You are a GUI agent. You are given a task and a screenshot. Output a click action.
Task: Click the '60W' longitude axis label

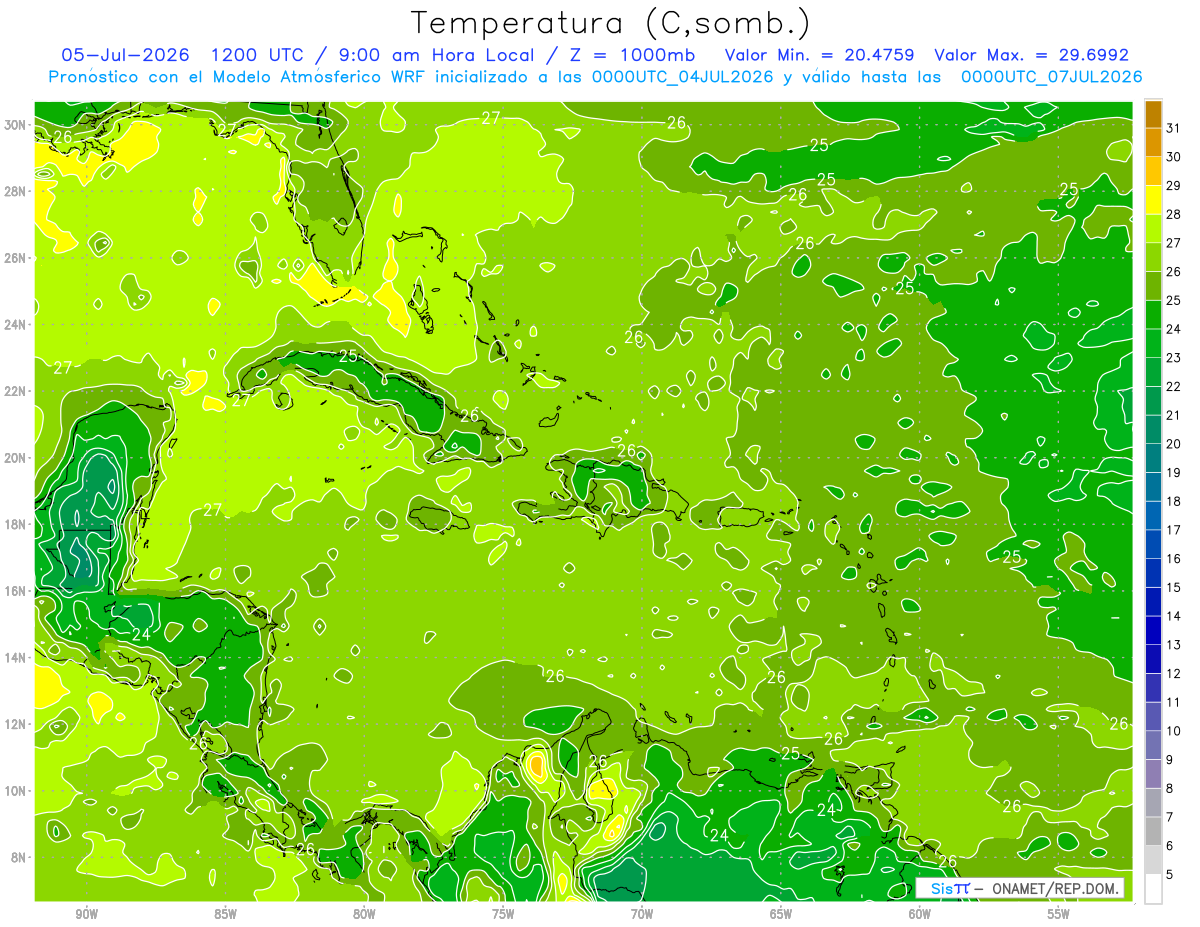(920, 914)
